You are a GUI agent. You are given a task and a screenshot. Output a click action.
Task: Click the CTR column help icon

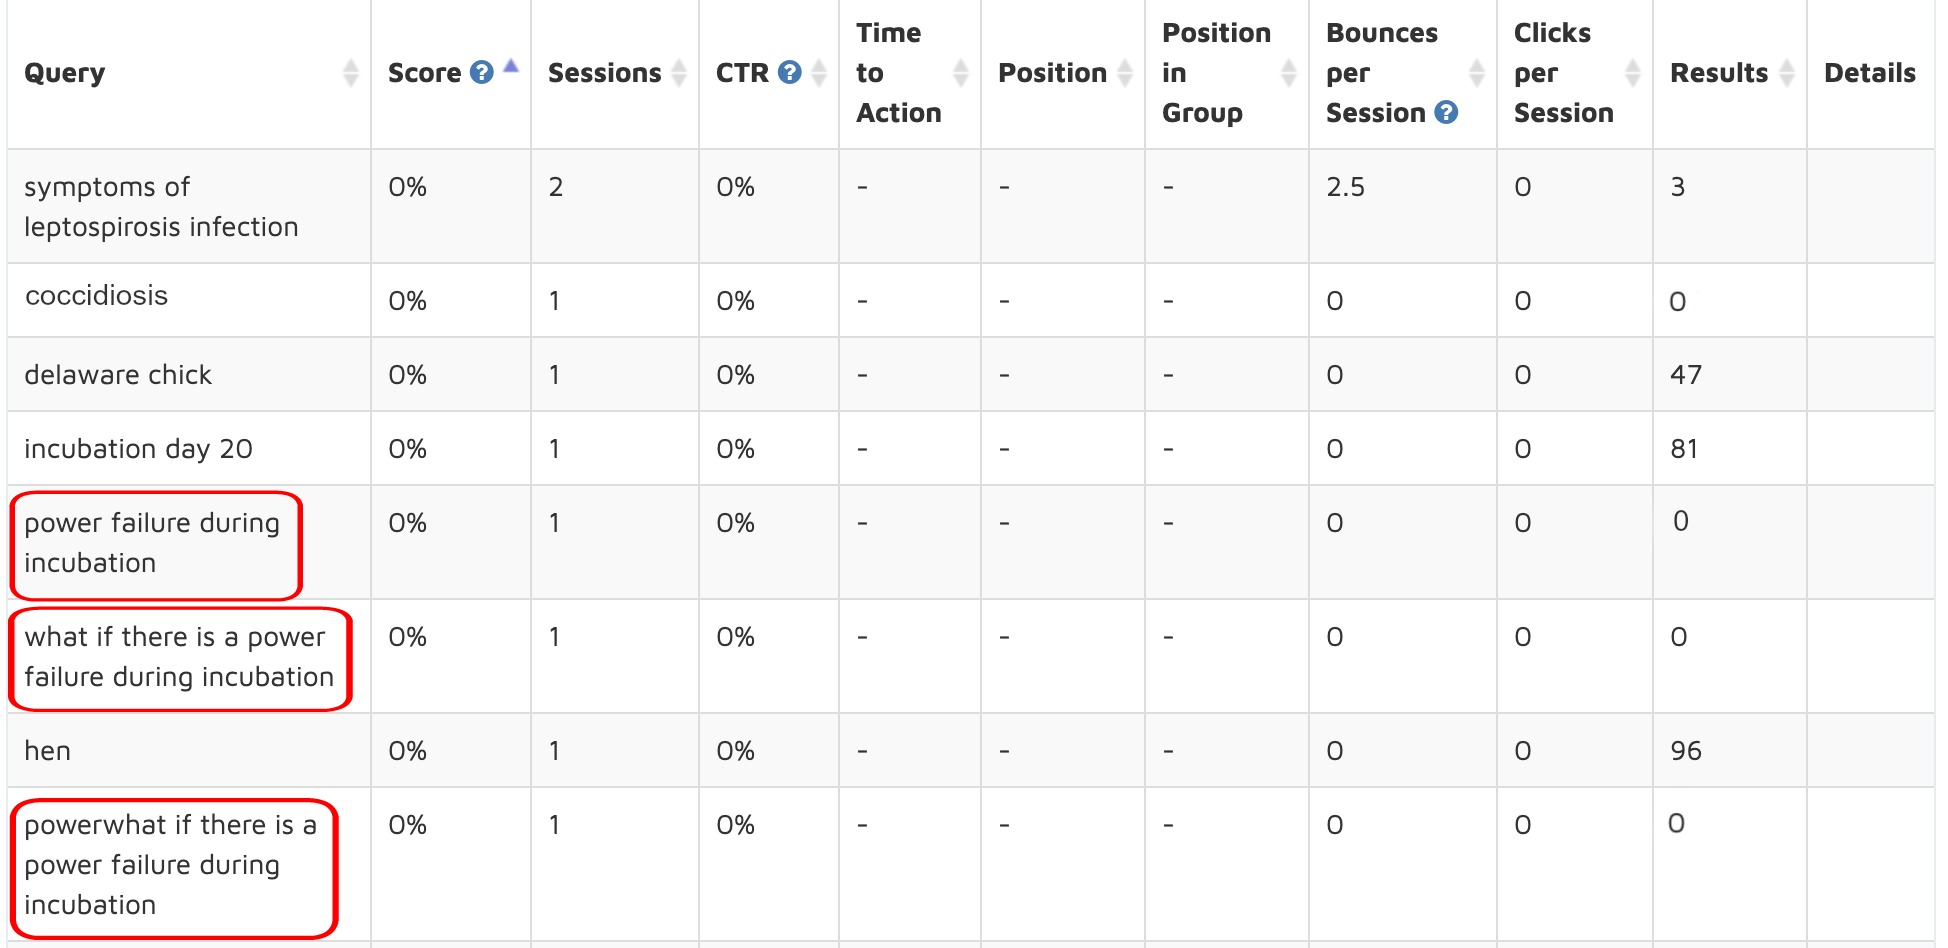(x=789, y=73)
